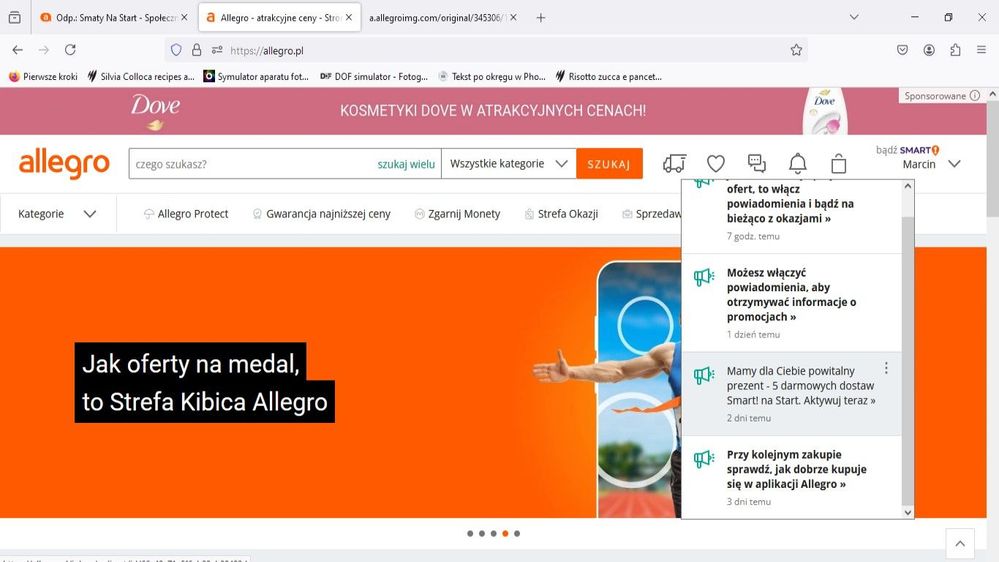Show site security padlock info
Viewport: 999px width, 562px height.
pyautogui.click(x=196, y=50)
